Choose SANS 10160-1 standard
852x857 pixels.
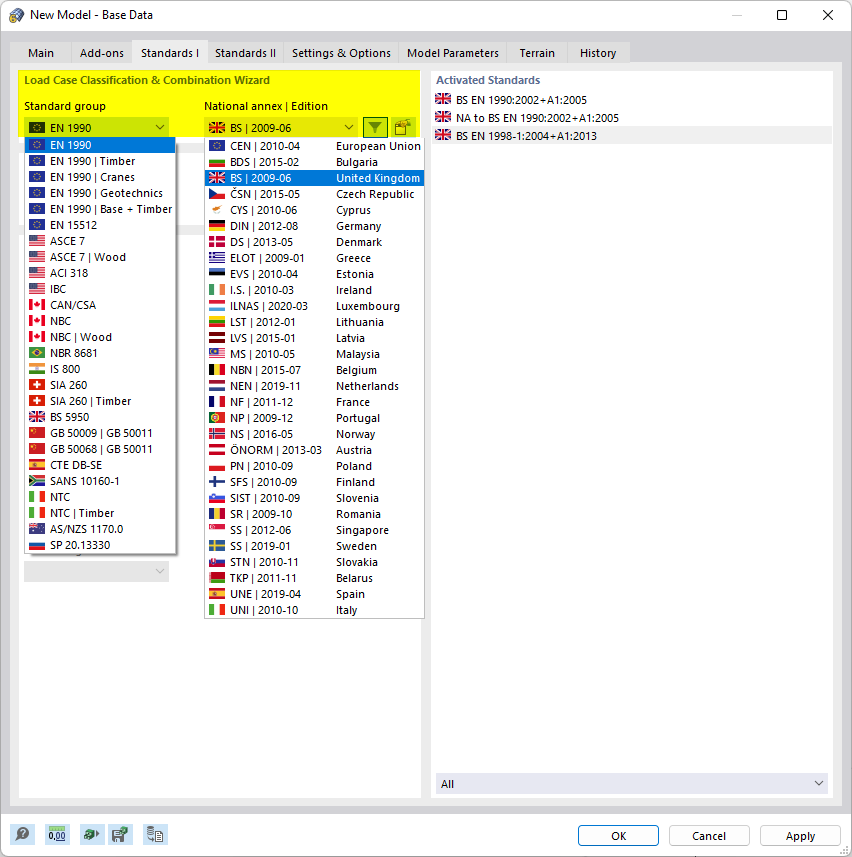[101, 481]
